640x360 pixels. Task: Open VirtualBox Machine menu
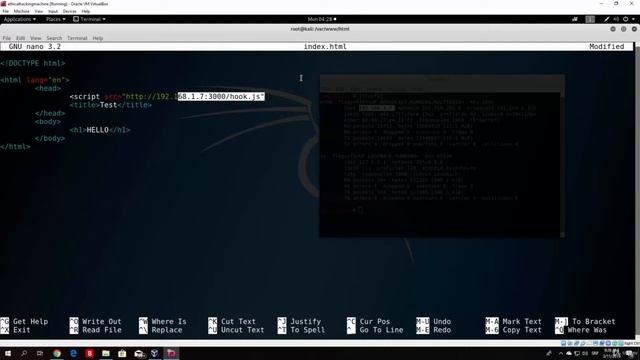[x=22, y=11]
